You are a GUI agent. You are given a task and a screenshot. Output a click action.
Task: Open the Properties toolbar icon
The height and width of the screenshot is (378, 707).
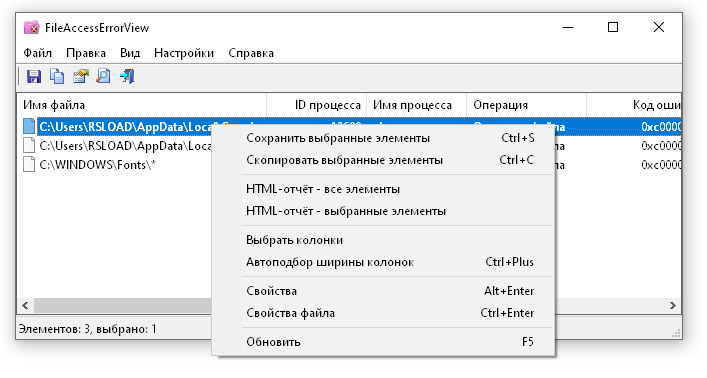80,76
